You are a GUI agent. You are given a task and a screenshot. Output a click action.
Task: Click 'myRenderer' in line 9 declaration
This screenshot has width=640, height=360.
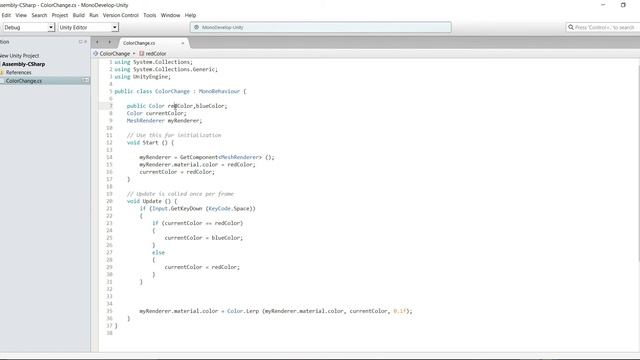coord(183,120)
